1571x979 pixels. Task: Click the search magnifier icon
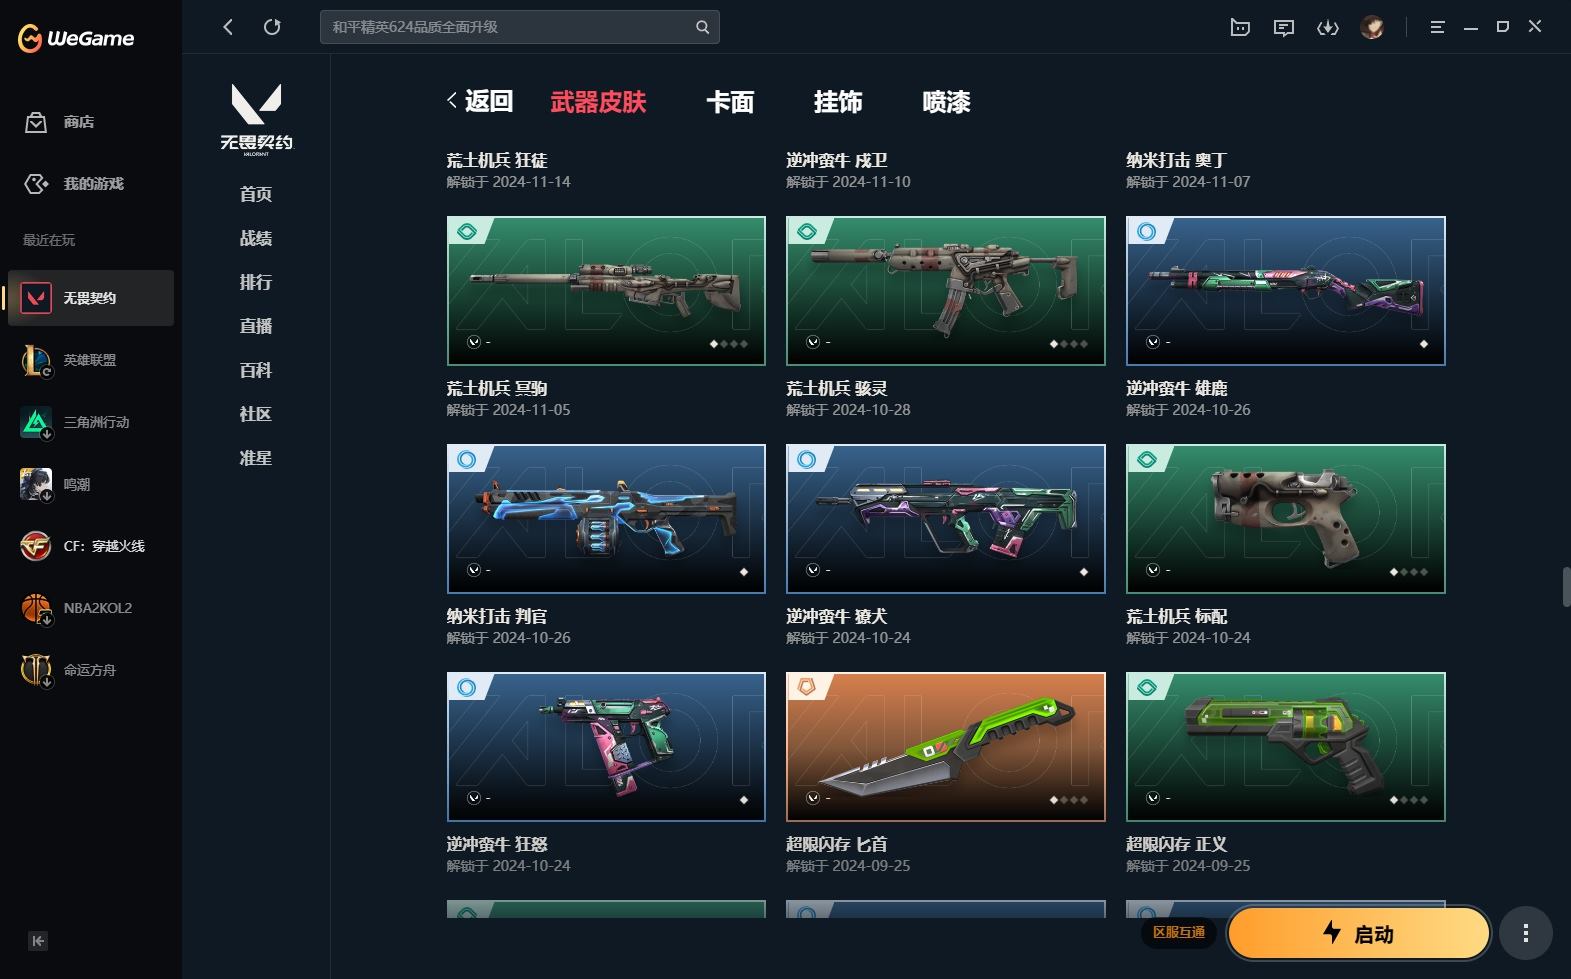(x=702, y=27)
